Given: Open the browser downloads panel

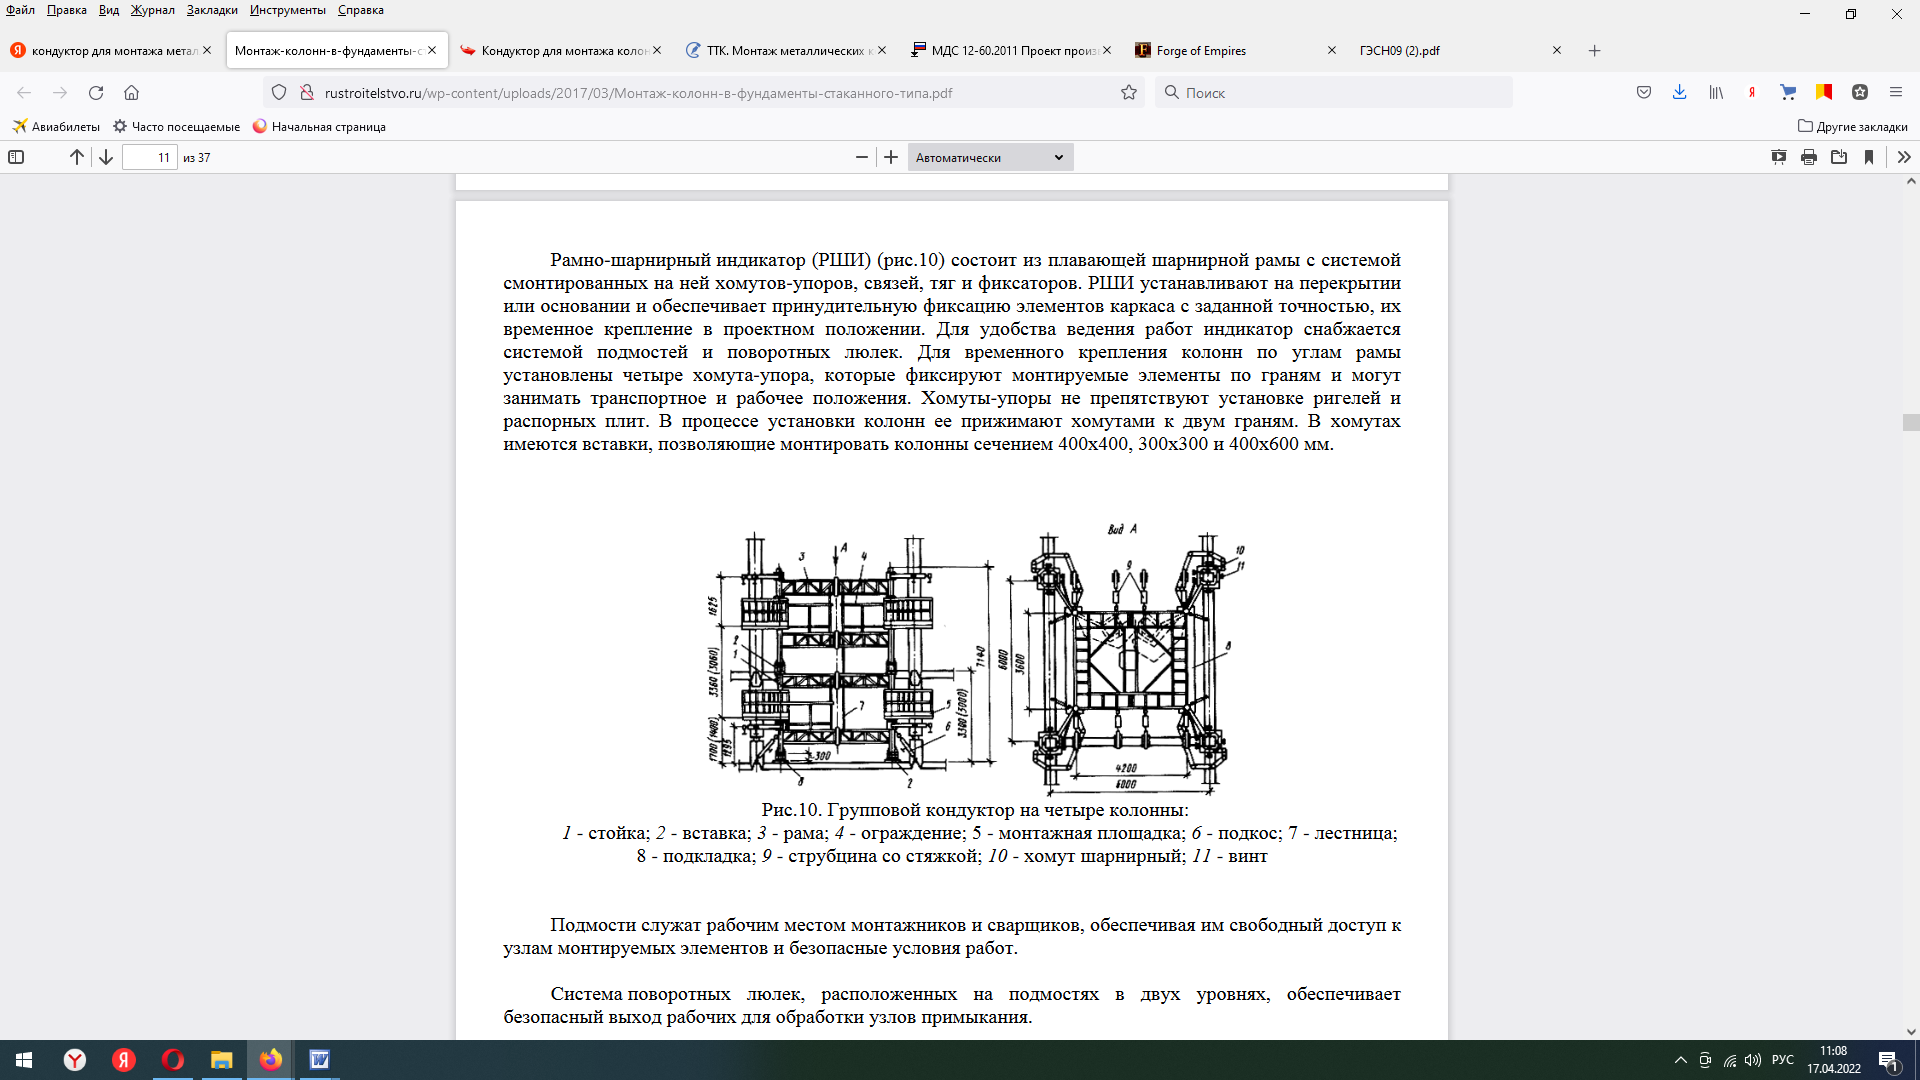Looking at the screenshot, I should coord(1680,92).
